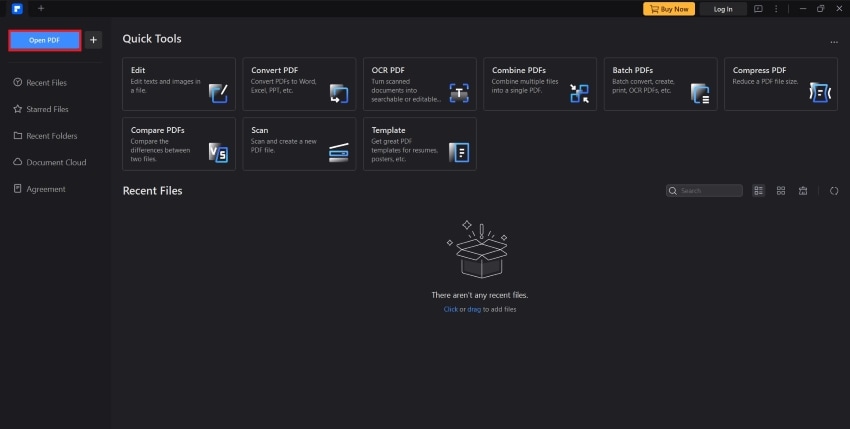The image size is (850, 429).
Task: Click the Compress PDF tool icon
Action: [x=820, y=93]
